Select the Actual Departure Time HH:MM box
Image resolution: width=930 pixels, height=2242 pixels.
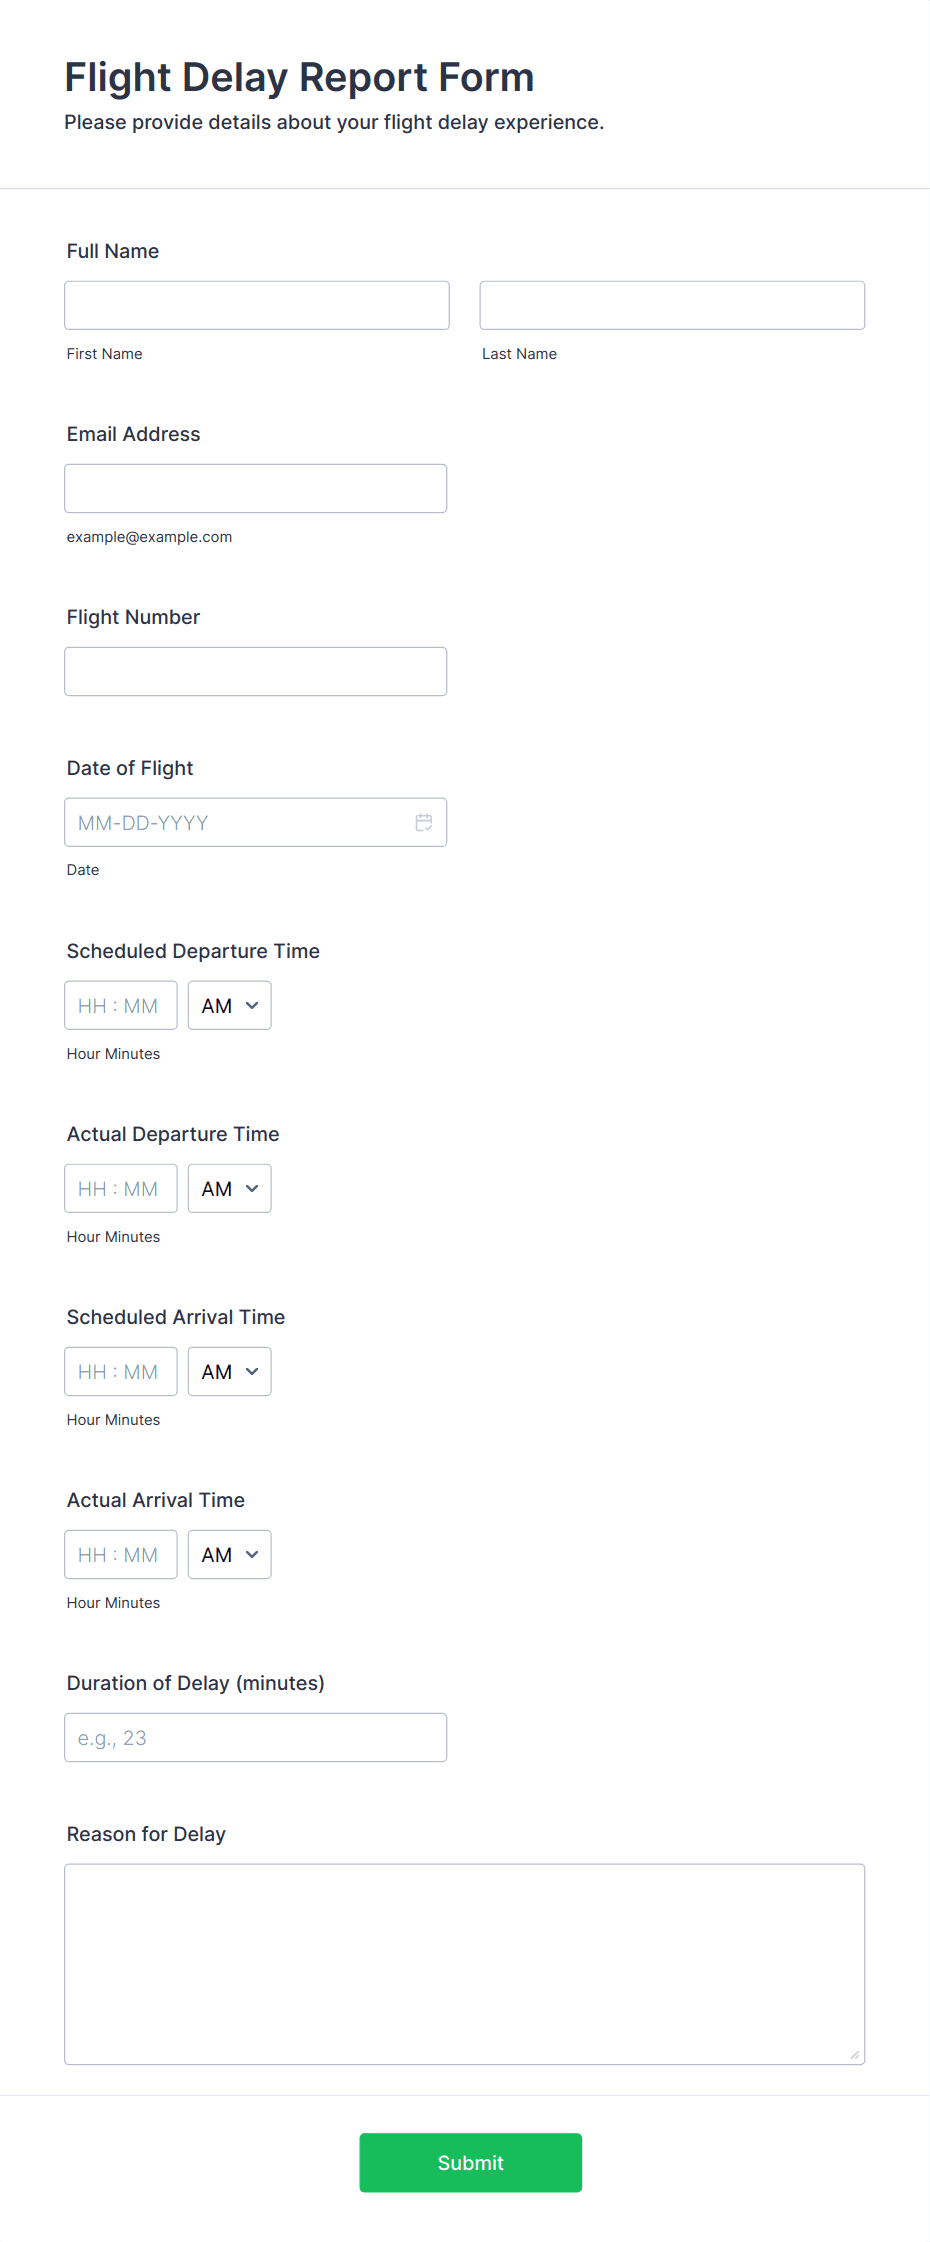tap(121, 1188)
